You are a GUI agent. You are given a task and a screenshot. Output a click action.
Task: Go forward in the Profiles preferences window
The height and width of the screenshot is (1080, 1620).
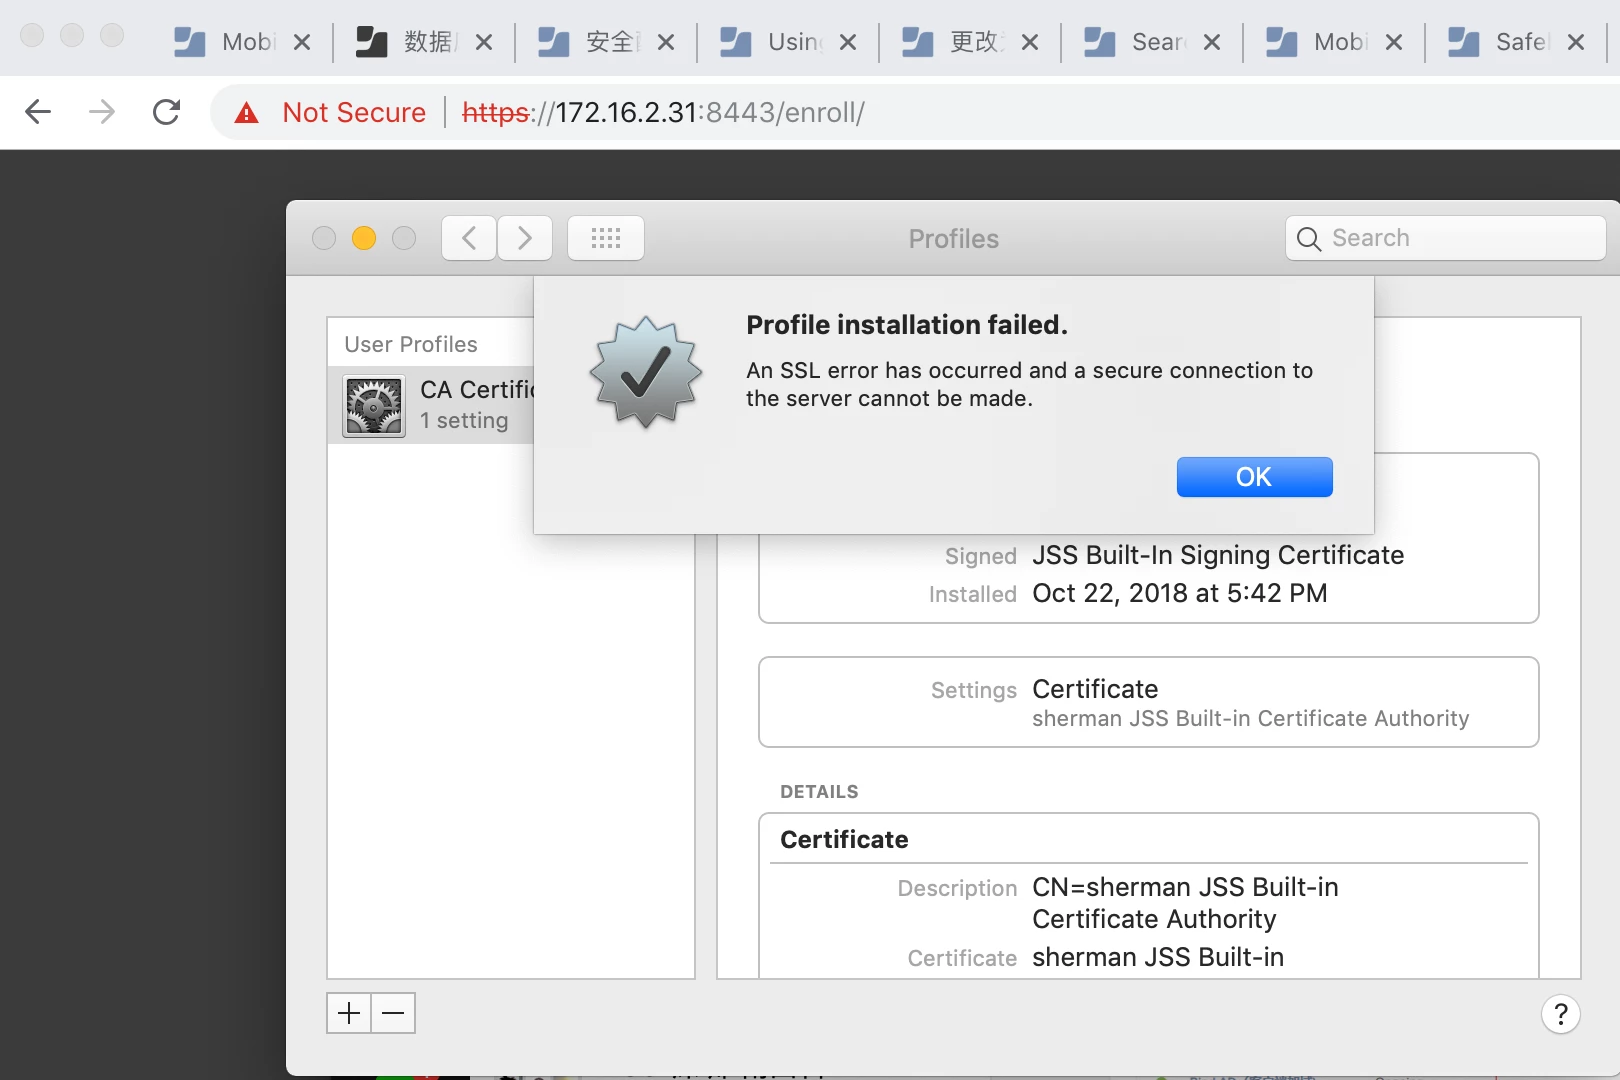pyautogui.click(x=525, y=238)
